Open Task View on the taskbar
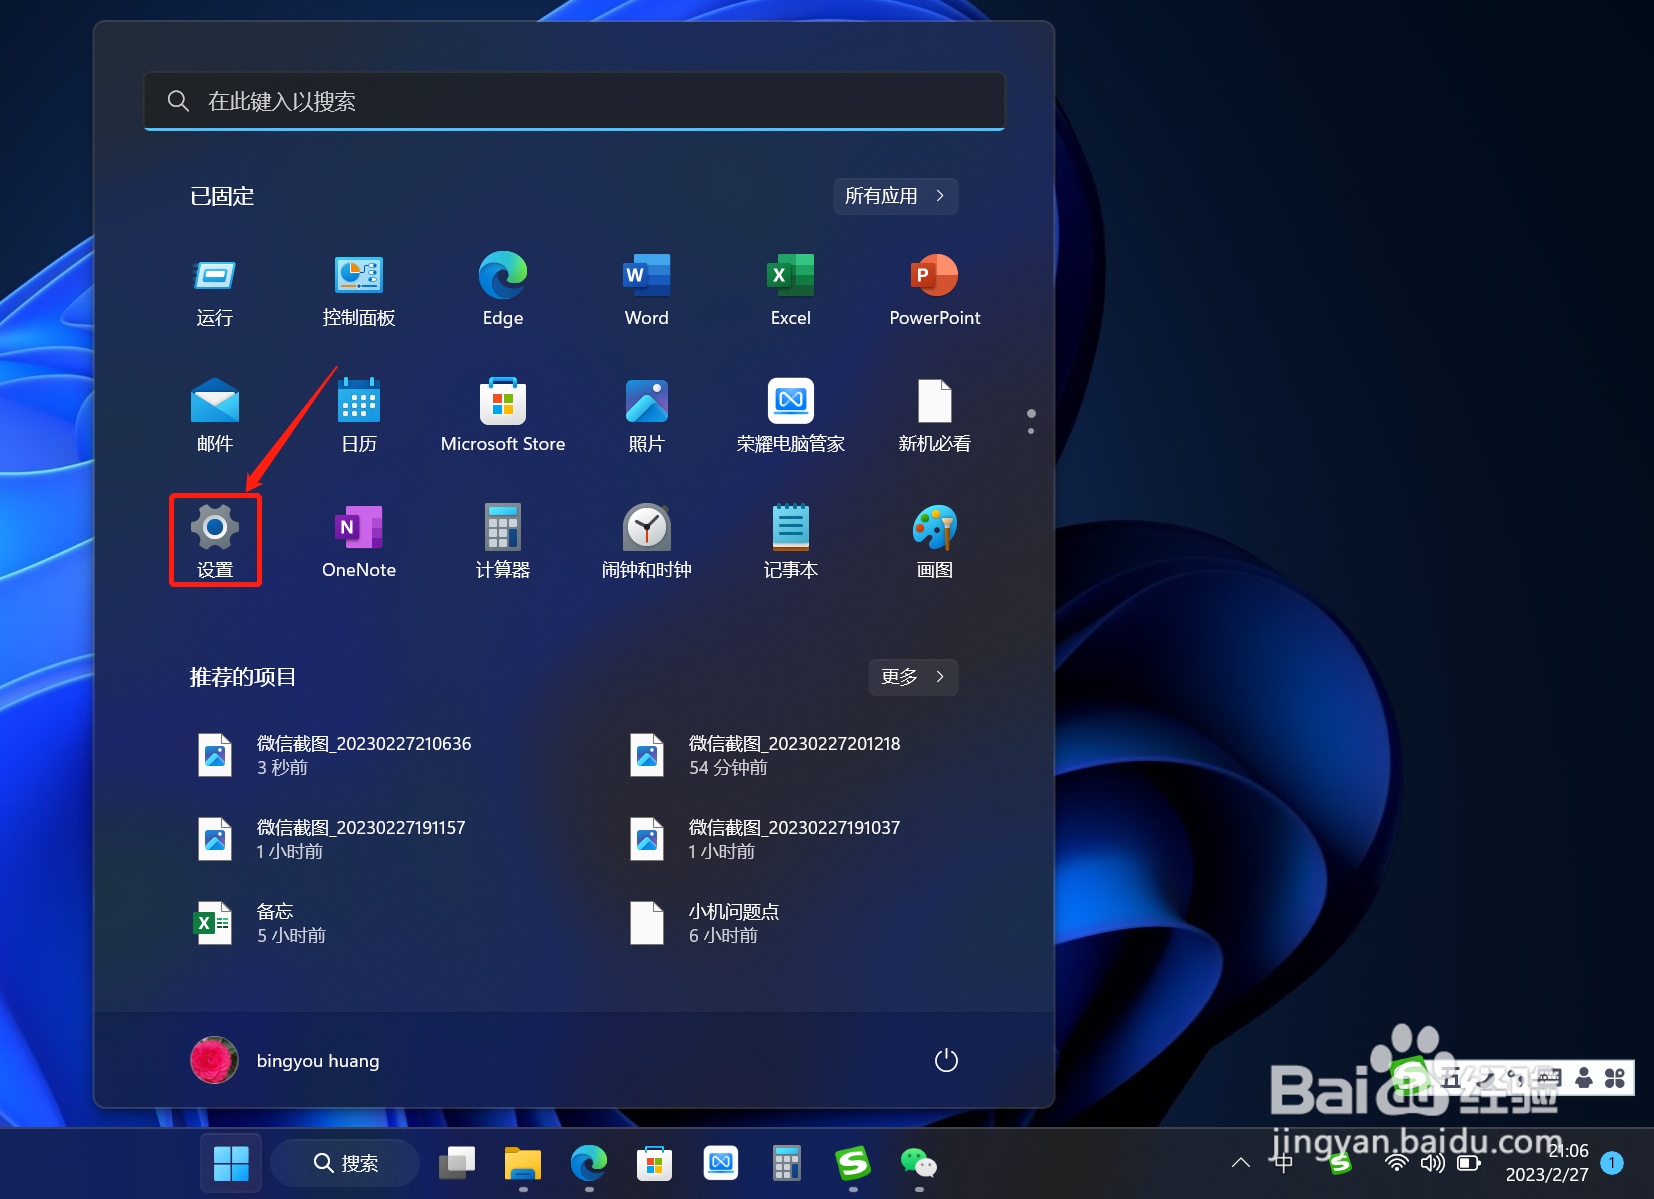1654x1199 pixels. 457,1164
